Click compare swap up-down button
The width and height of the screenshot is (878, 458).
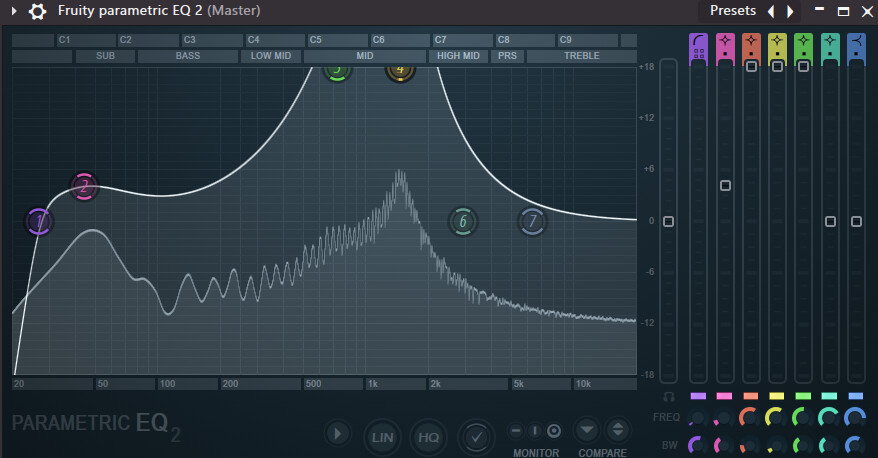pyautogui.click(x=618, y=430)
